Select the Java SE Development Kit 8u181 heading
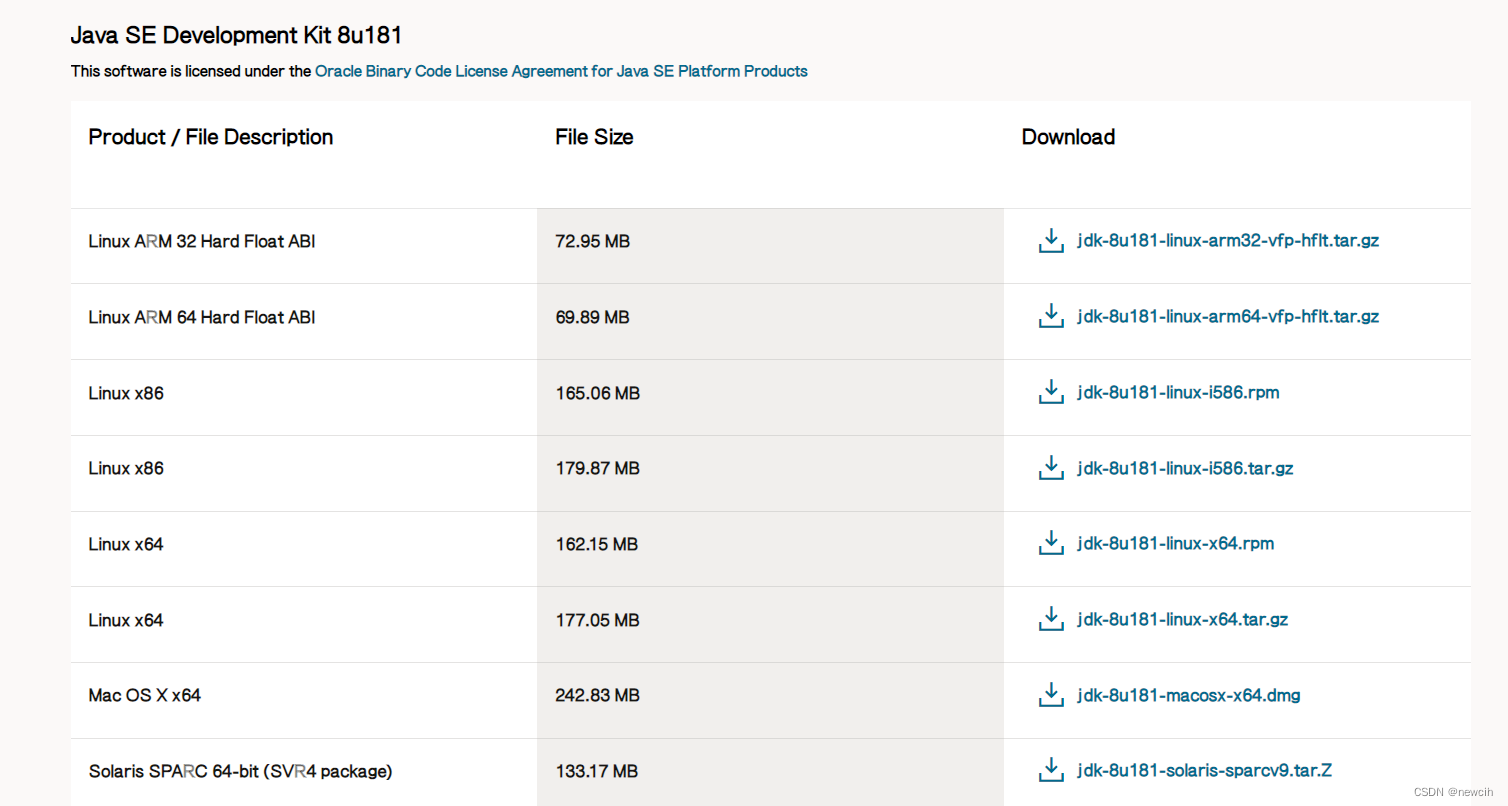1508x806 pixels. point(236,36)
